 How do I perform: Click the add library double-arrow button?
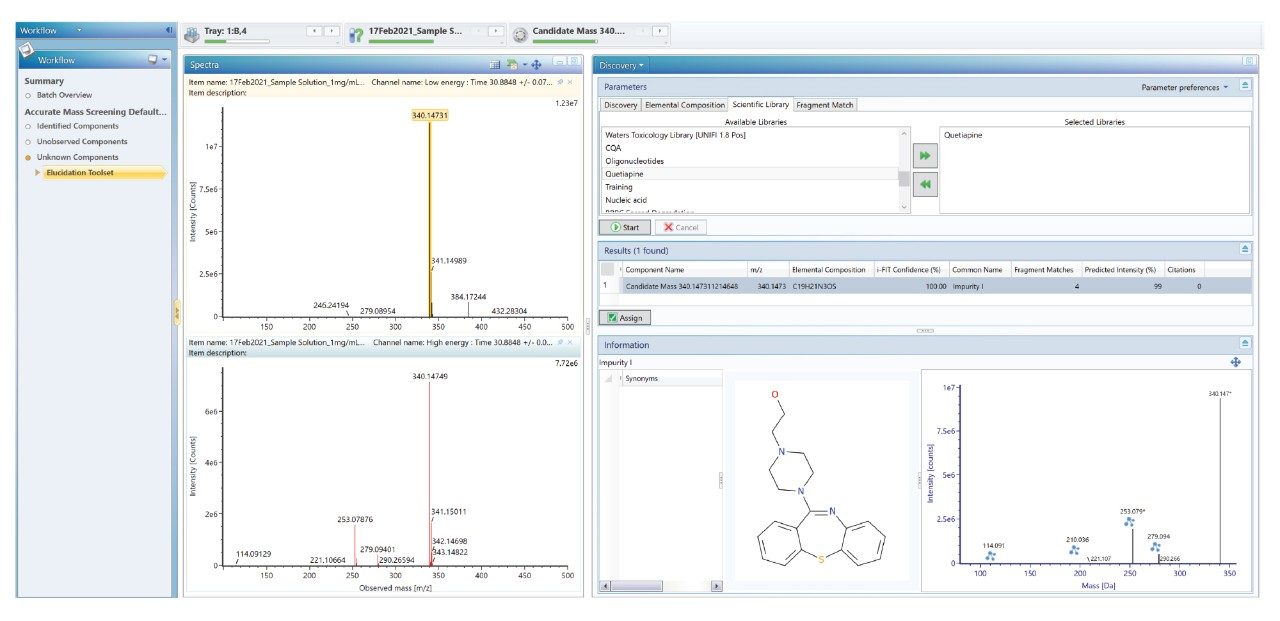click(x=925, y=158)
